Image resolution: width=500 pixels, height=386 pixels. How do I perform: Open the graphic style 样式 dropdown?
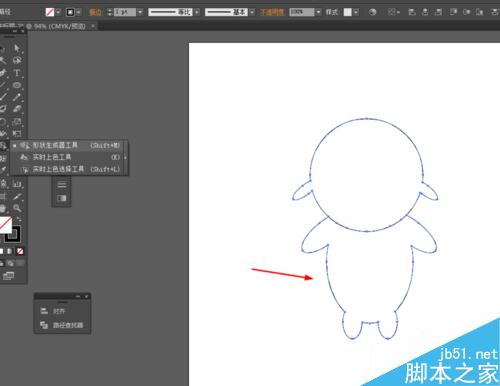[x=356, y=12]
